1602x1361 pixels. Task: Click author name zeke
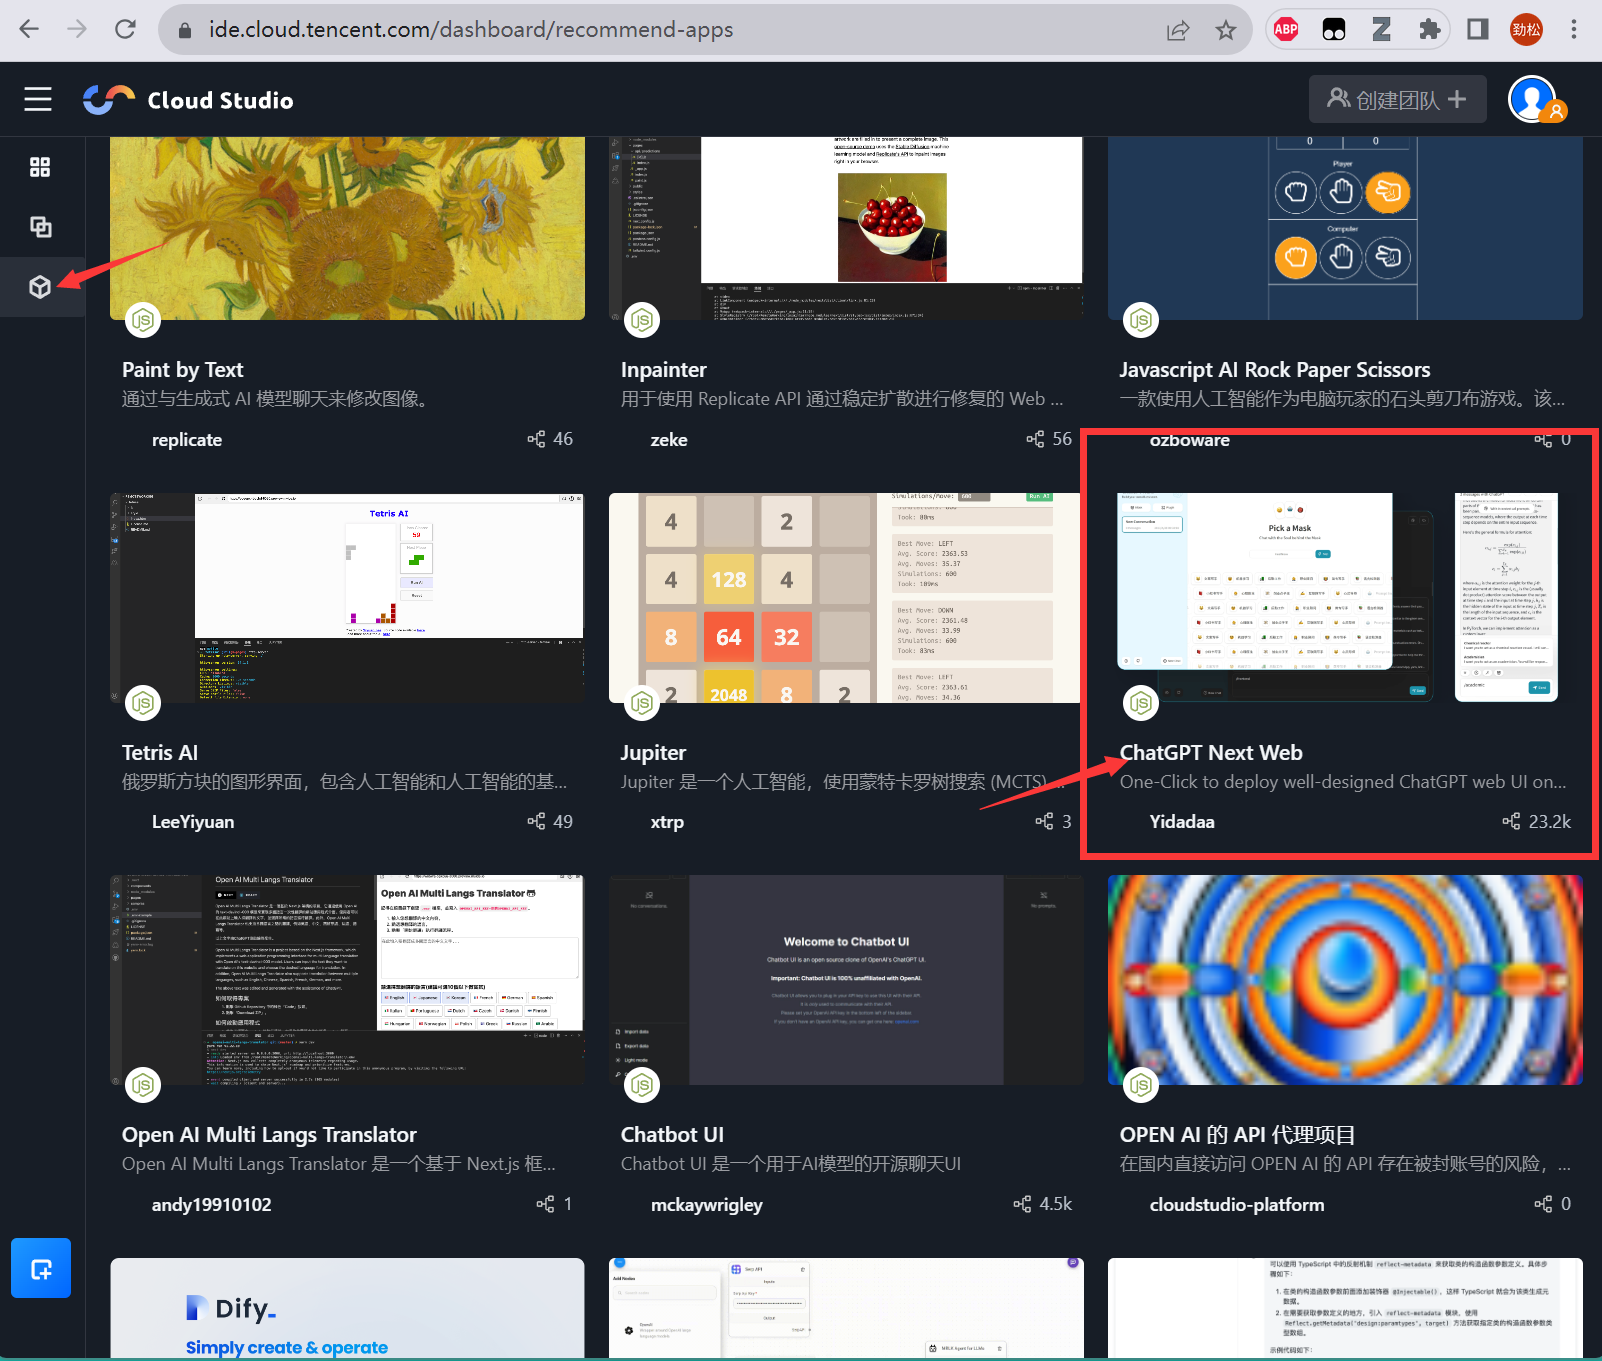[669, 440]
